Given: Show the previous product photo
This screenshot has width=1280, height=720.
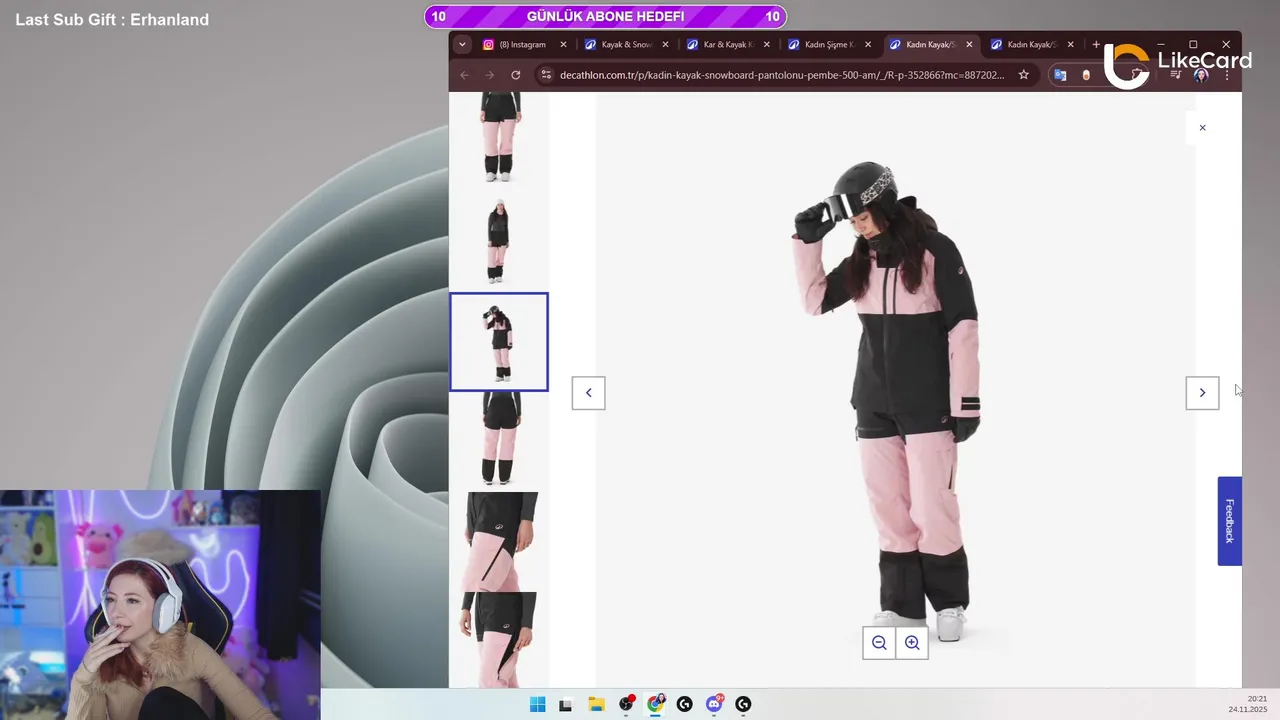Looking at the screenshot, I should pyautogui.click(x=588, y=393).
